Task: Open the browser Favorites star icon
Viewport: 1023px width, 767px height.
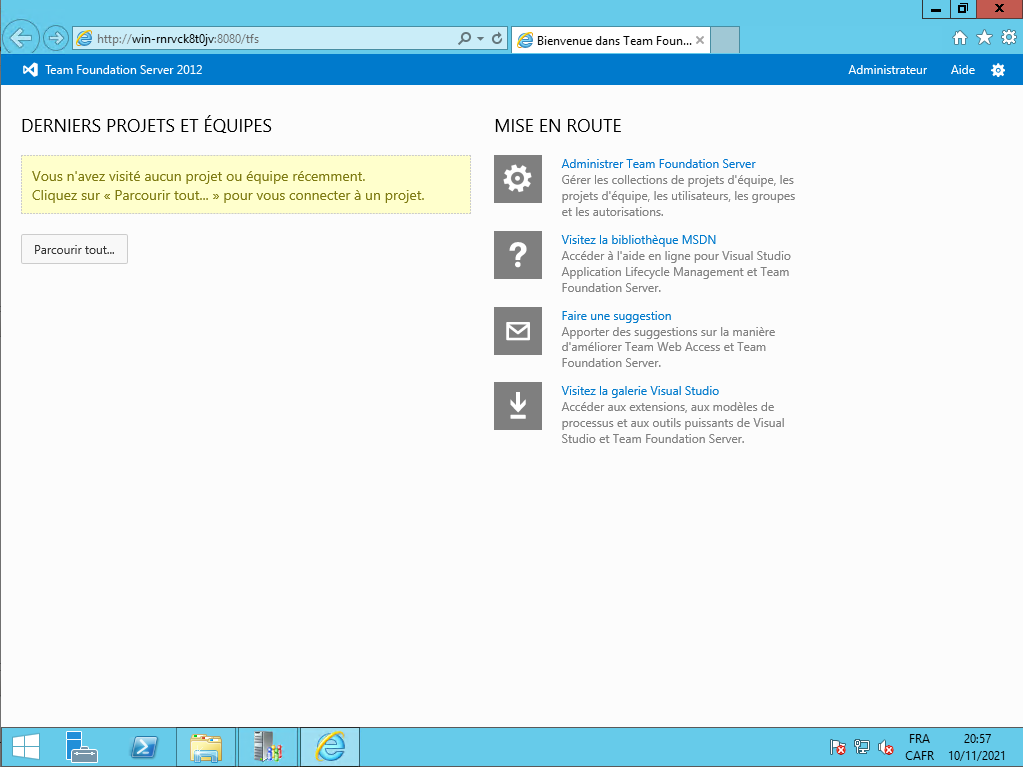Action: coord(984,38)
